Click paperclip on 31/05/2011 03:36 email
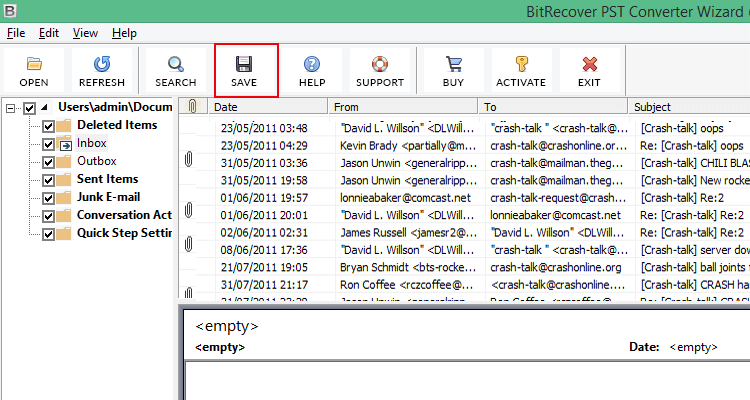Image resolution: width=750 pixels, height=400 pixels. 188,159
